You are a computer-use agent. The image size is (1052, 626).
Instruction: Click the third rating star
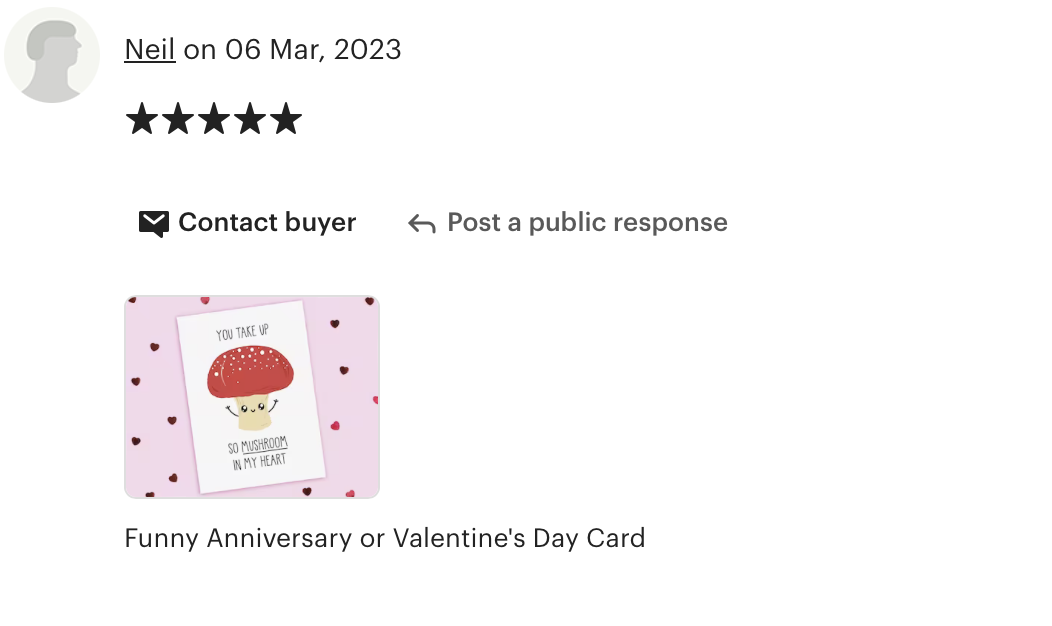point(214,119)
